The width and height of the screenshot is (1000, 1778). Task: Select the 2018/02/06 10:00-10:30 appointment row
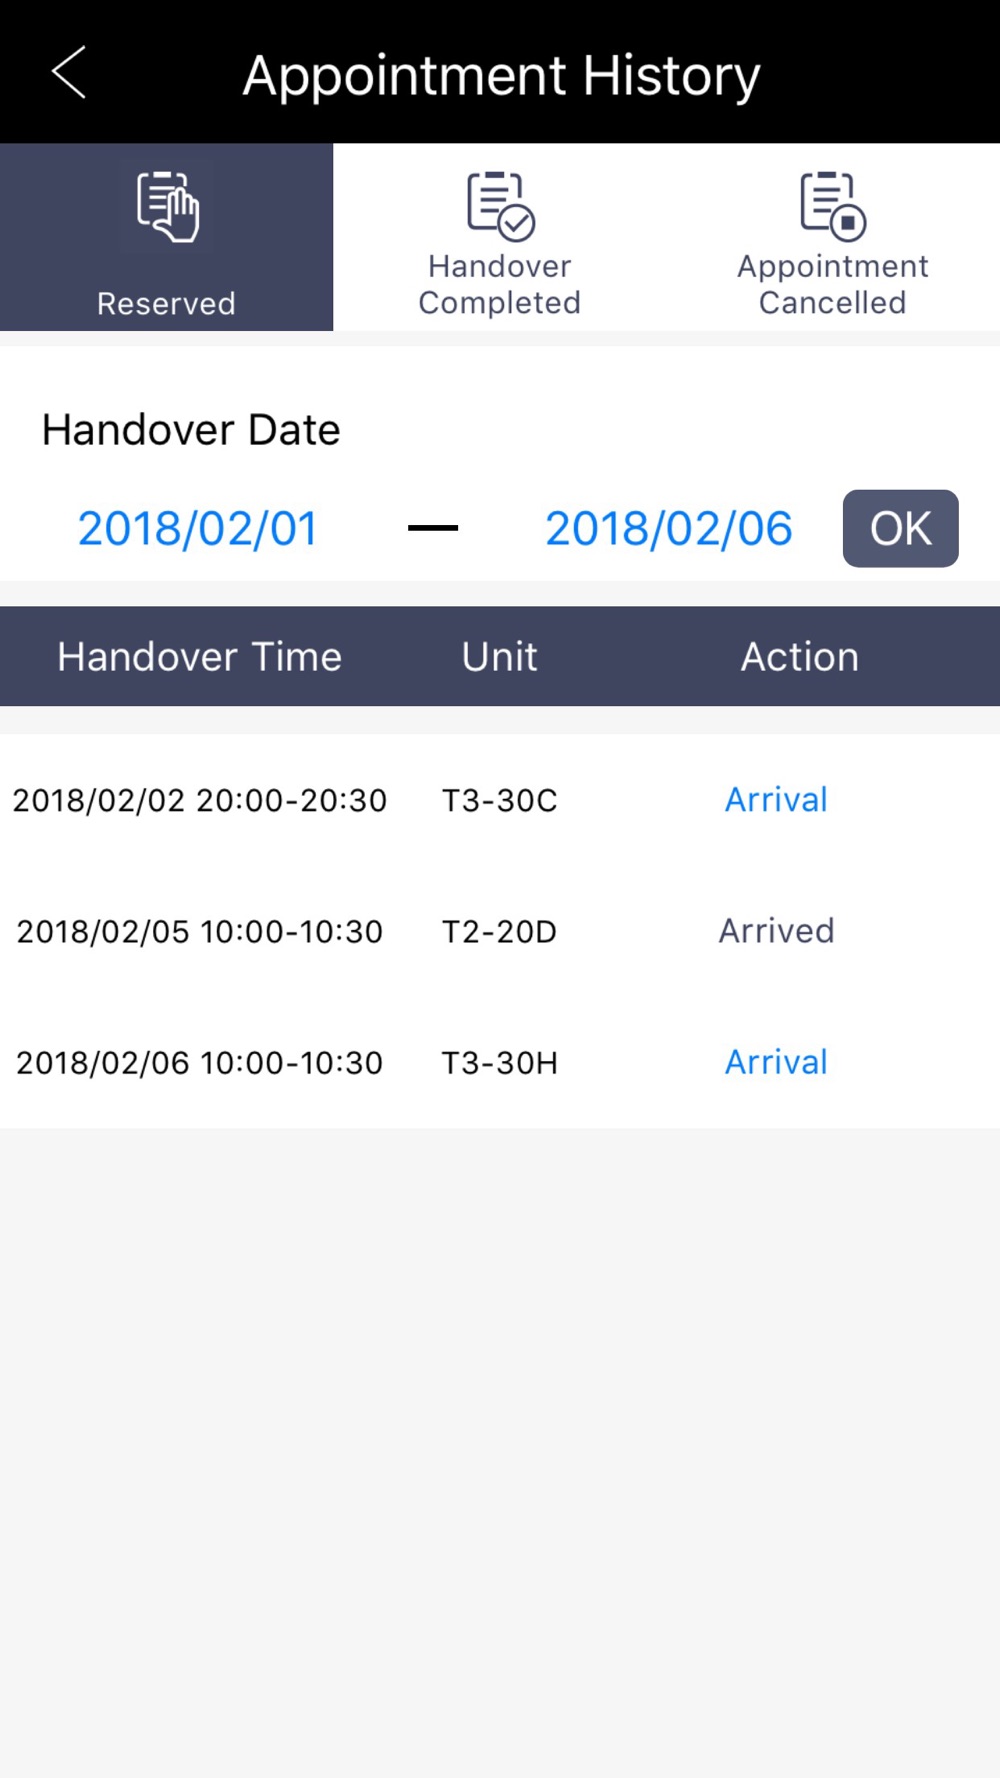coord(500,1062)
